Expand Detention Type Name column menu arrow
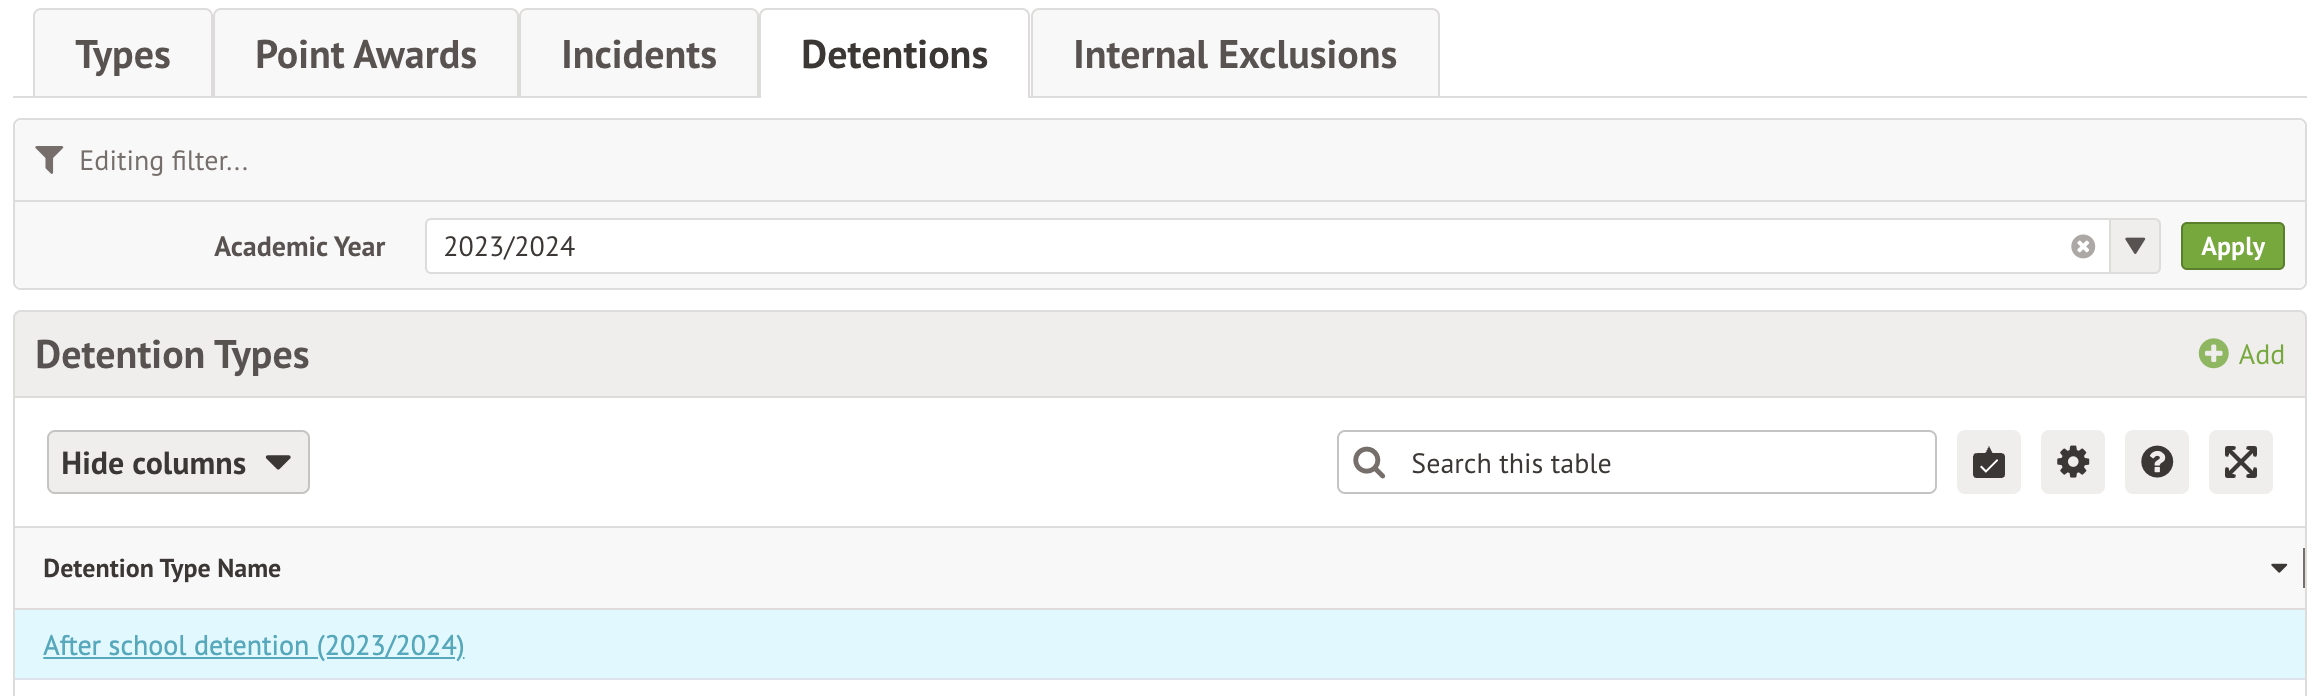This screenshot has height=696, width=2324. point(2278,569)
